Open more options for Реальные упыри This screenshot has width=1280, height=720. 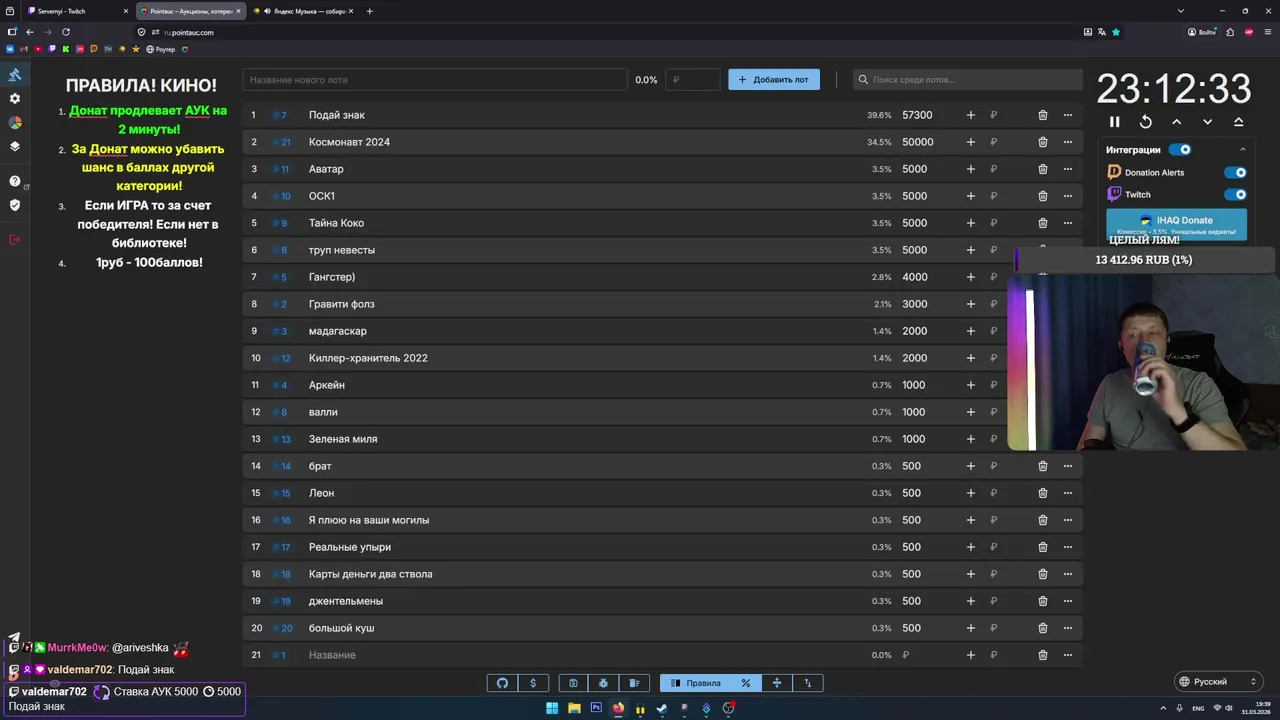tap(1068, 547)
